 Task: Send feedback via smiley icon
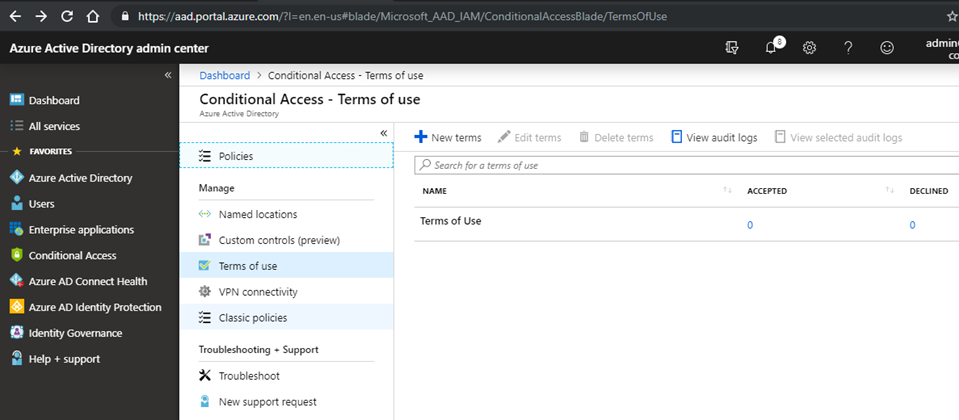tap(887, 48)
